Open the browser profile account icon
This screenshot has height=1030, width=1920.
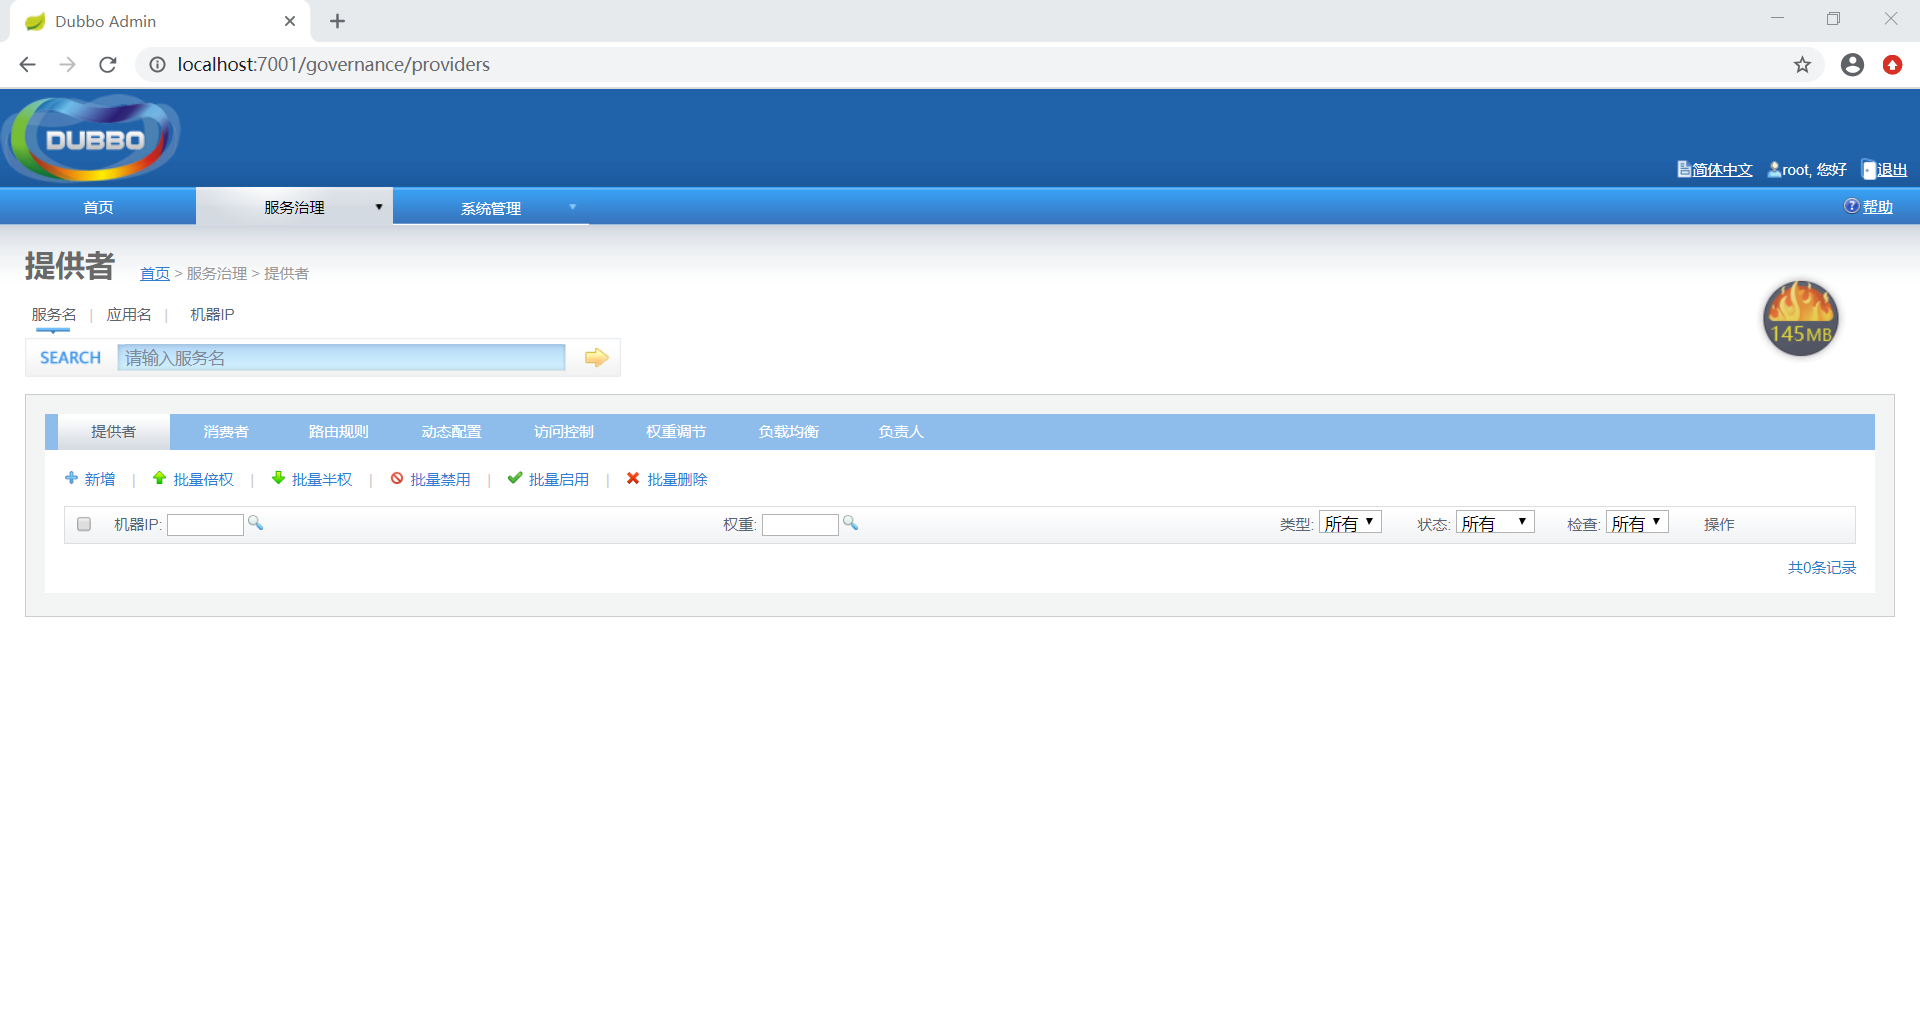pyautogui.click(x=1852, y=65)
